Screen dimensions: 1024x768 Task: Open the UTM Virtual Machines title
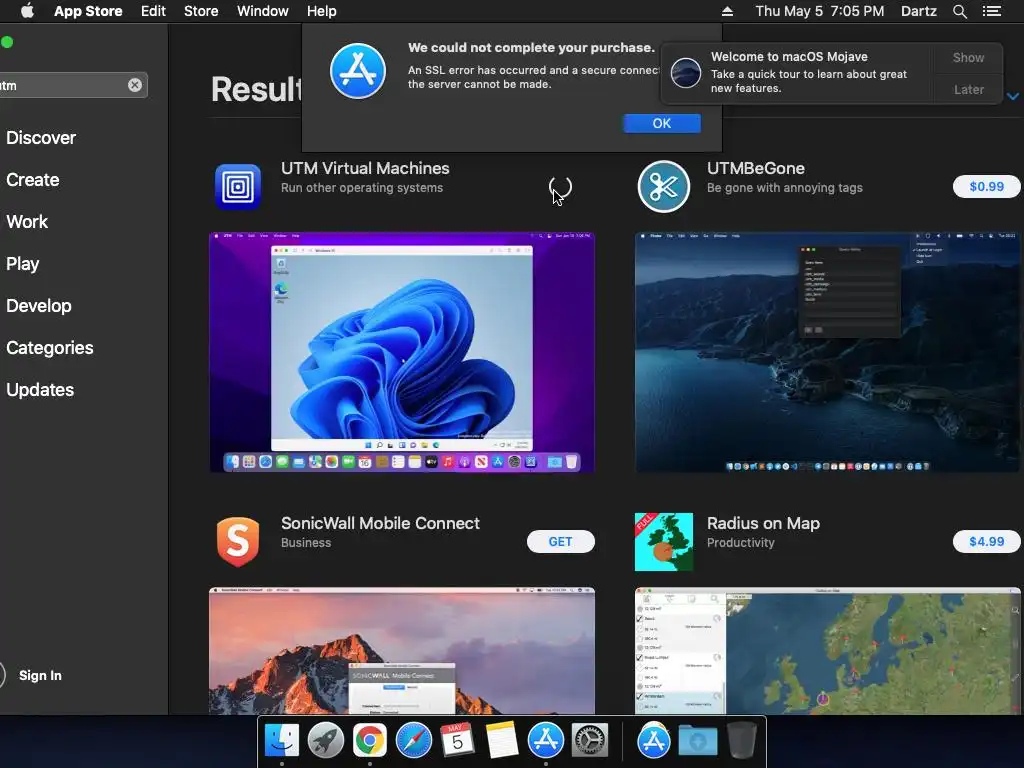365,168
